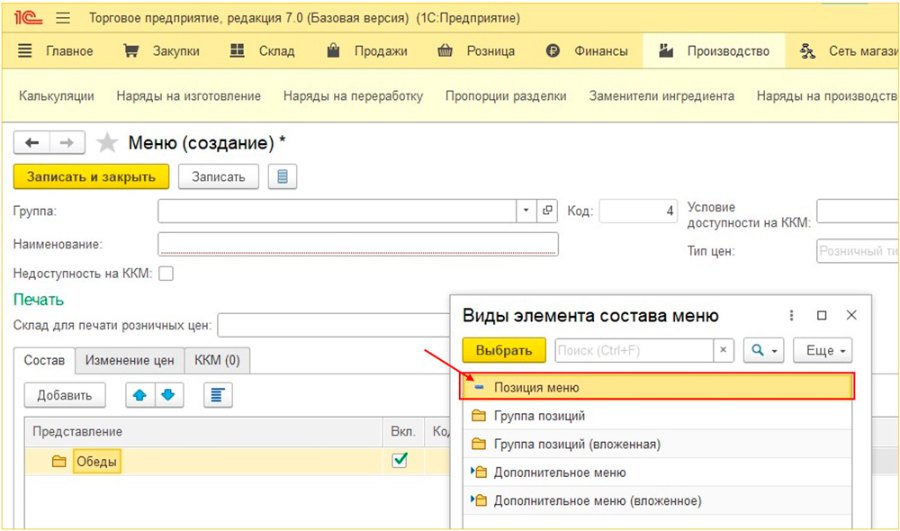
Task: Click the Наименование input field
Action: tap(358, 244)
